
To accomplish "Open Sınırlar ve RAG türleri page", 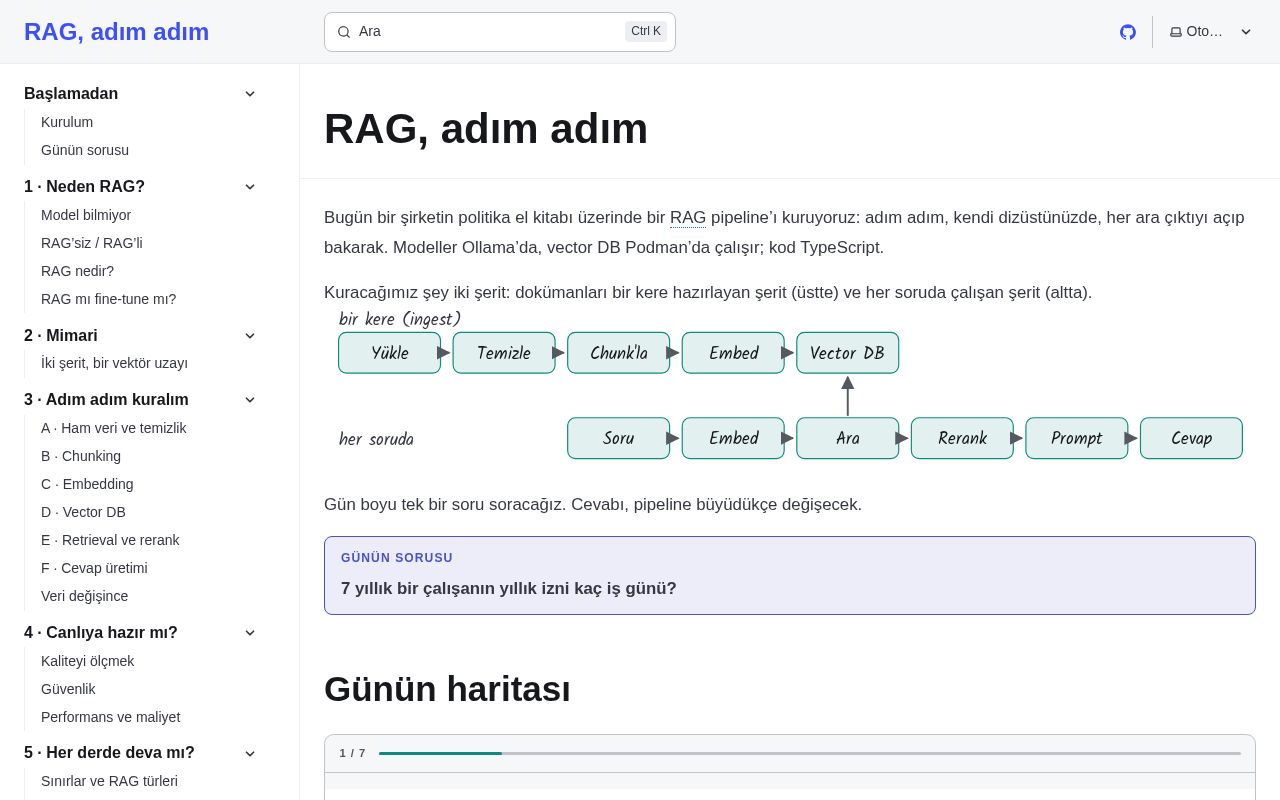I will pyautogui.click(x=109, y=781).
